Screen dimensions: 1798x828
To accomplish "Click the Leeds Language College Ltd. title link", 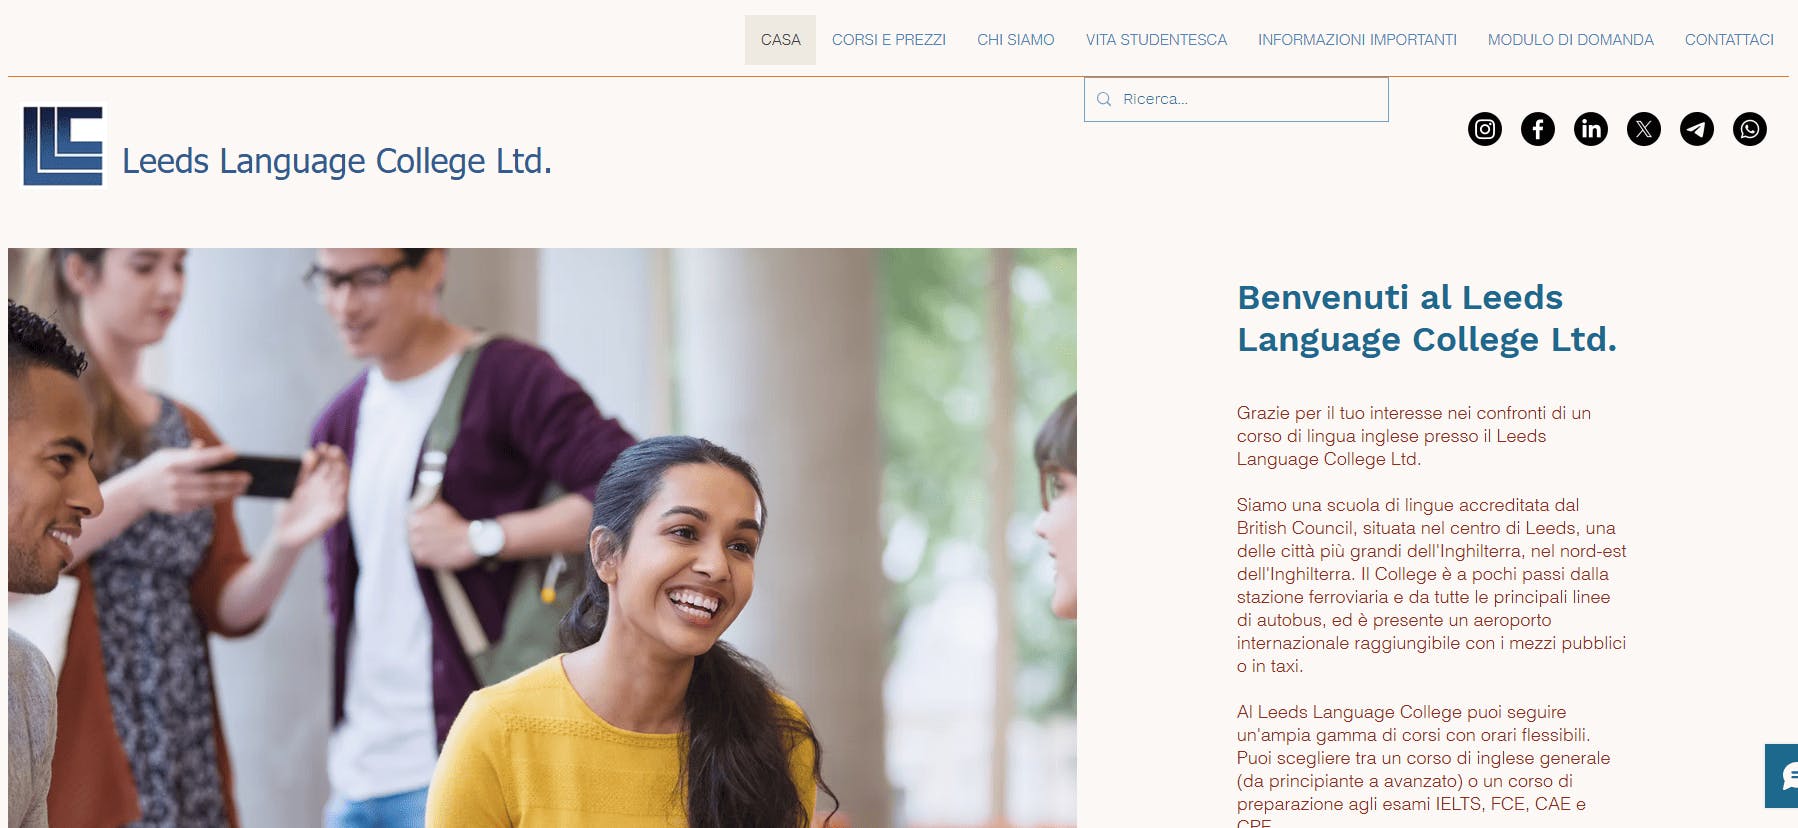I will click(x=337, y=161).
